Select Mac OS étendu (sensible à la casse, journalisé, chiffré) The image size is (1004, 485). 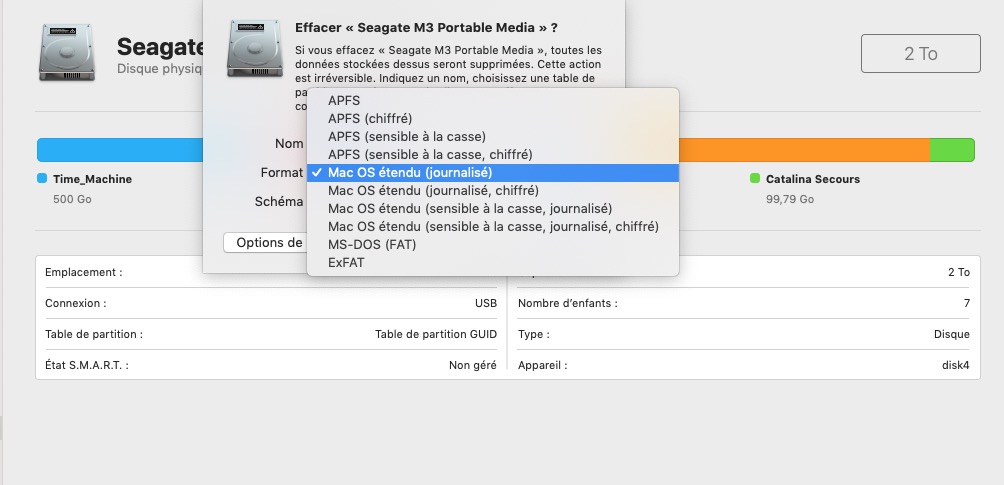(493, 227)
